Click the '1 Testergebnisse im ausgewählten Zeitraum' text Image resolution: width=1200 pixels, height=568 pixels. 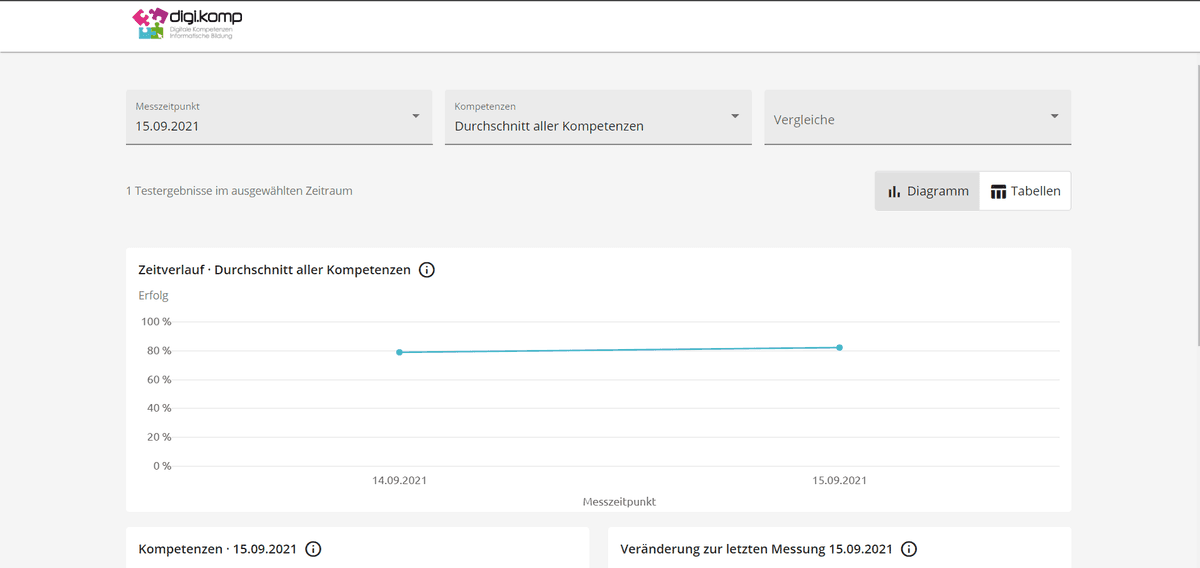239,191
